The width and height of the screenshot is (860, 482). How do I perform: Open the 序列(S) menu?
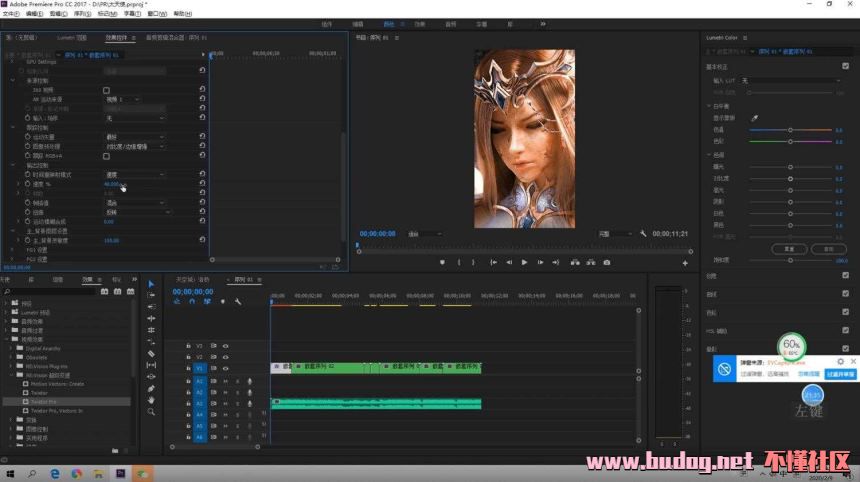point(82,14)
